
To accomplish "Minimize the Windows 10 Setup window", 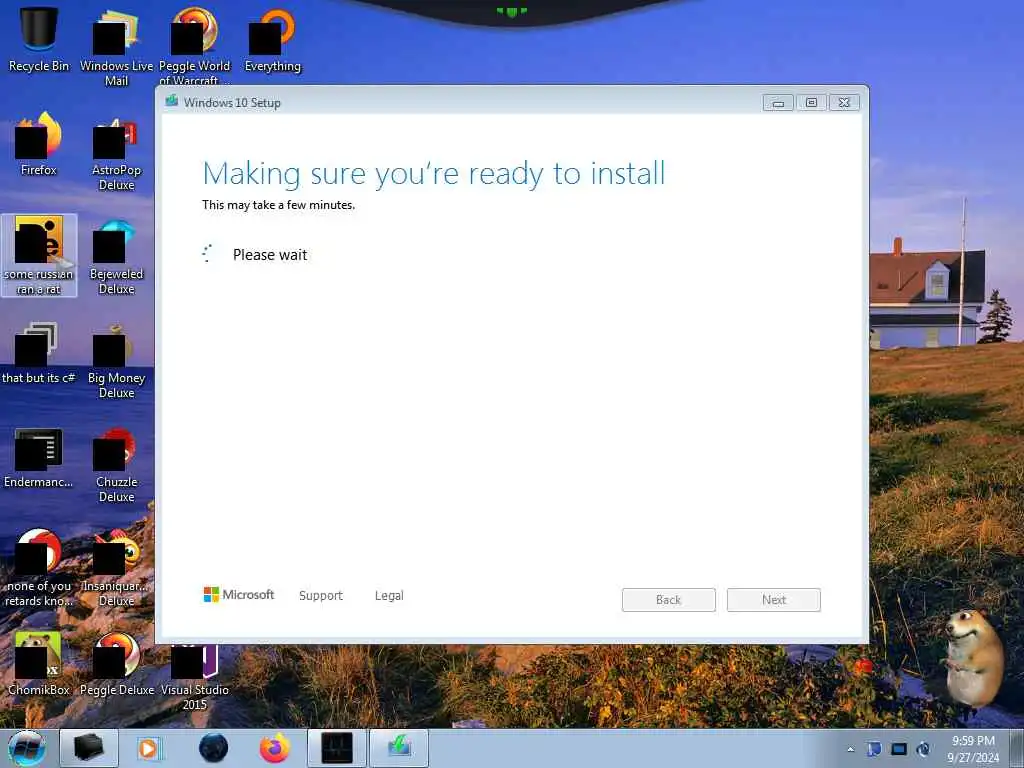I will 778,103.
